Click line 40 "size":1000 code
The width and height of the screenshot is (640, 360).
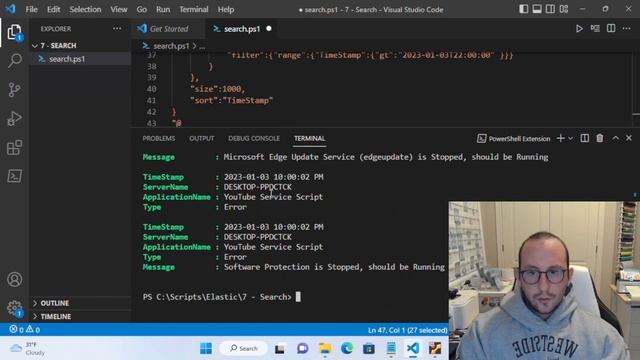(218, 89)
